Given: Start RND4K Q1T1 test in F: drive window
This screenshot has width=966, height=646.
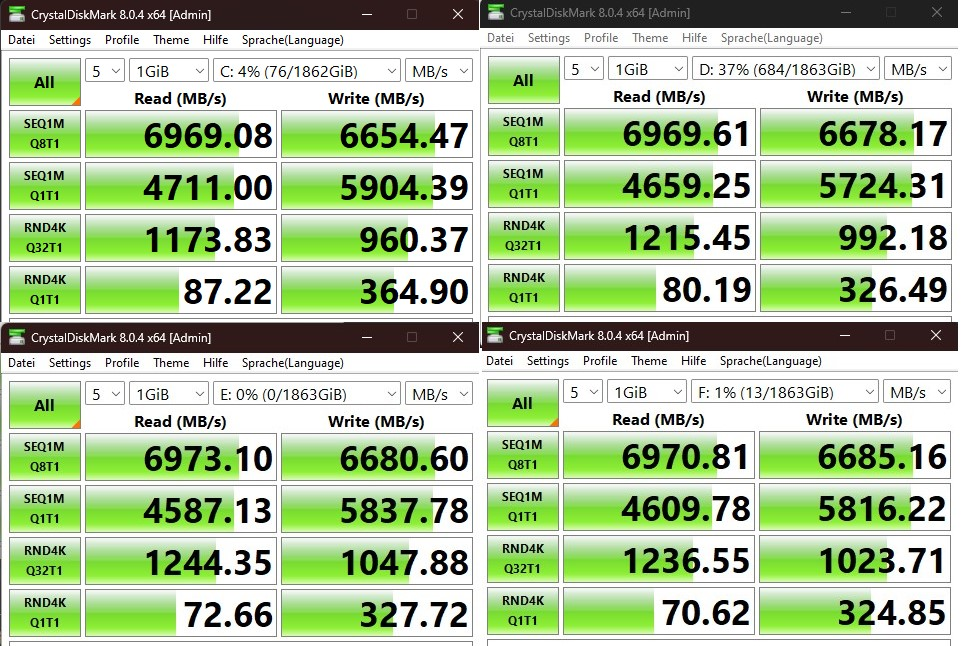Looking at the screenshot, I should tap(522, 611).
